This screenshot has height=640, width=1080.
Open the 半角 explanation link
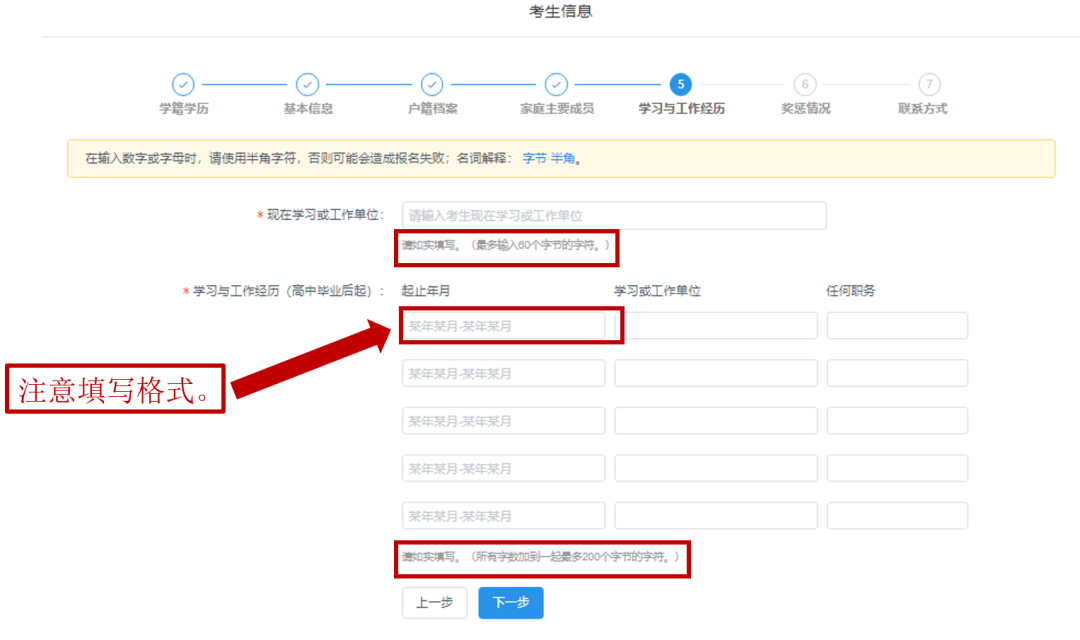click(x=562, y=159)
